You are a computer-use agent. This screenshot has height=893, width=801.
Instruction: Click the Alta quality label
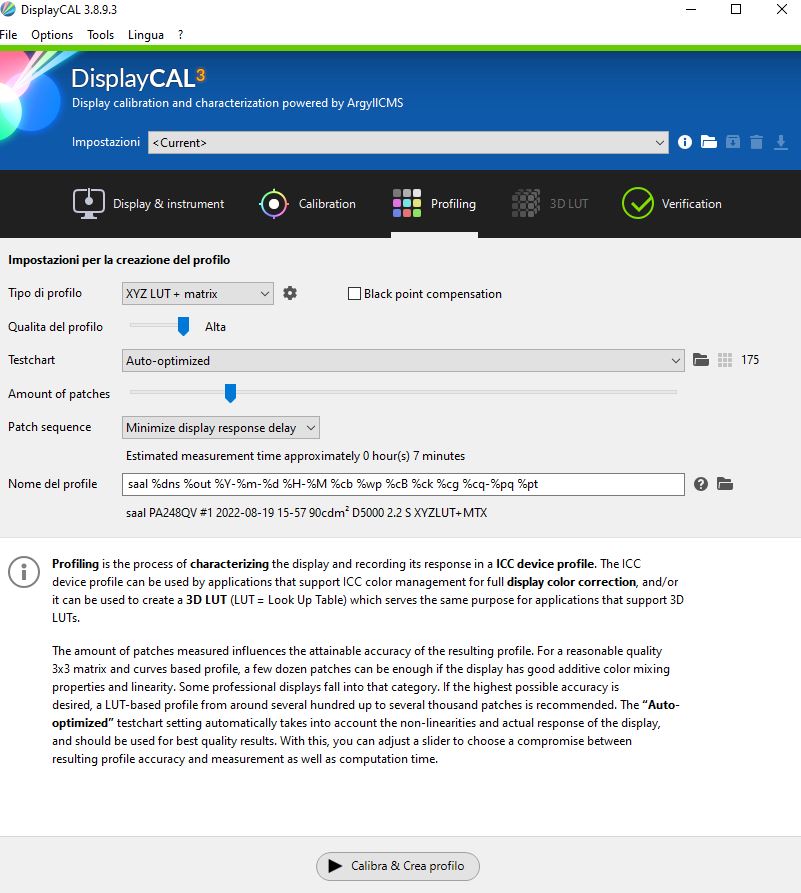215,327
